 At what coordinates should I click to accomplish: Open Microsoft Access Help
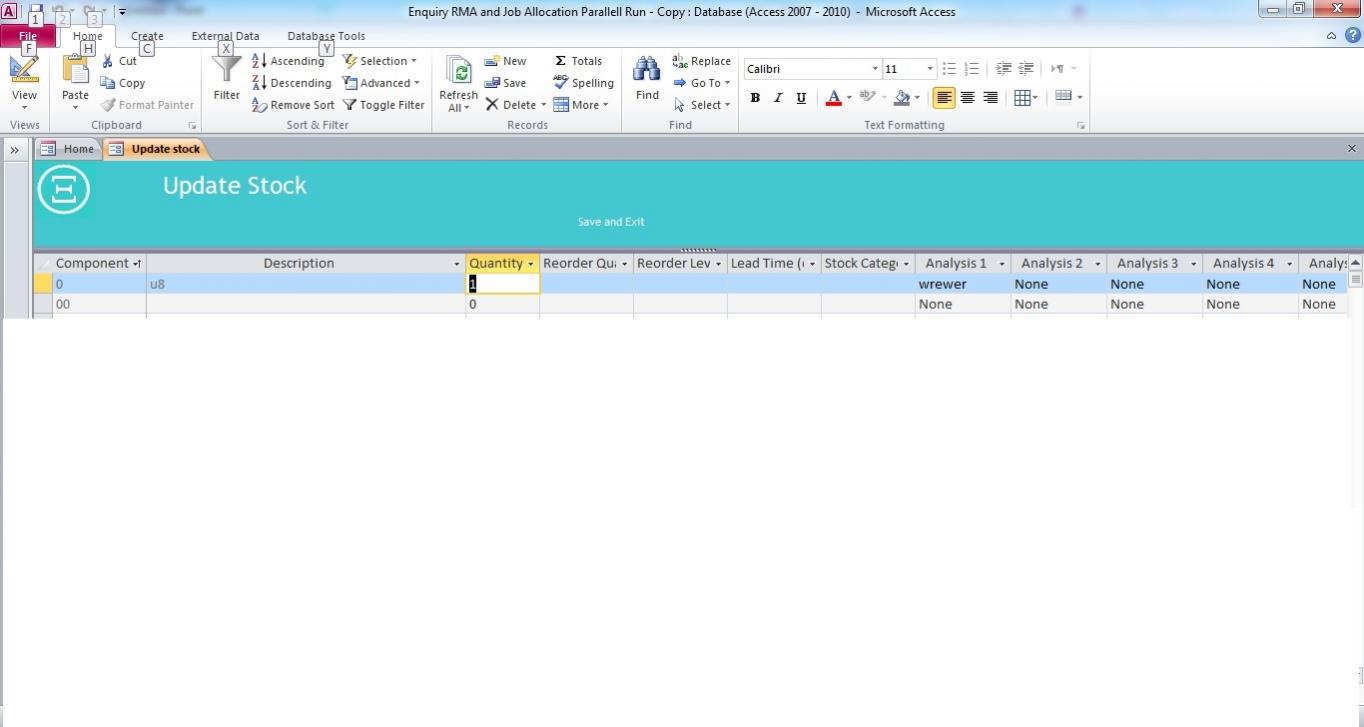point(1351,35)
